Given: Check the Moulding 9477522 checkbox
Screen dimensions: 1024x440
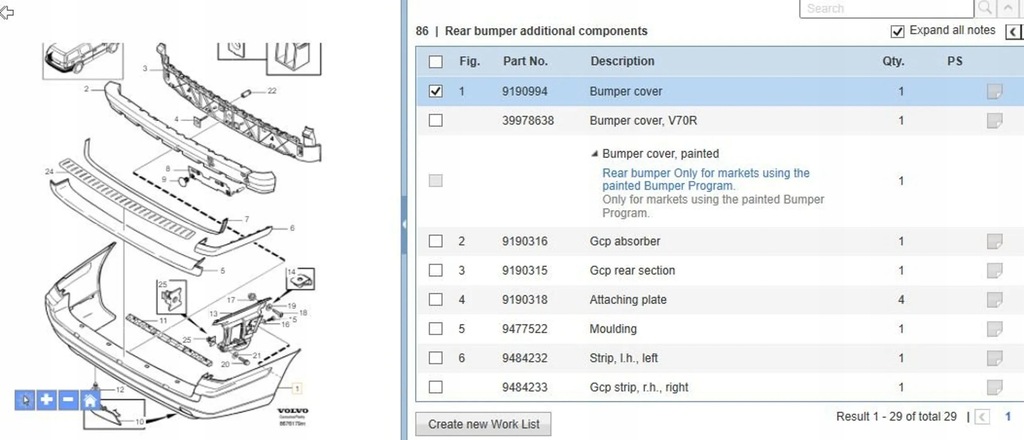Looking at the screenshot, I should click(x=436, y=328).
